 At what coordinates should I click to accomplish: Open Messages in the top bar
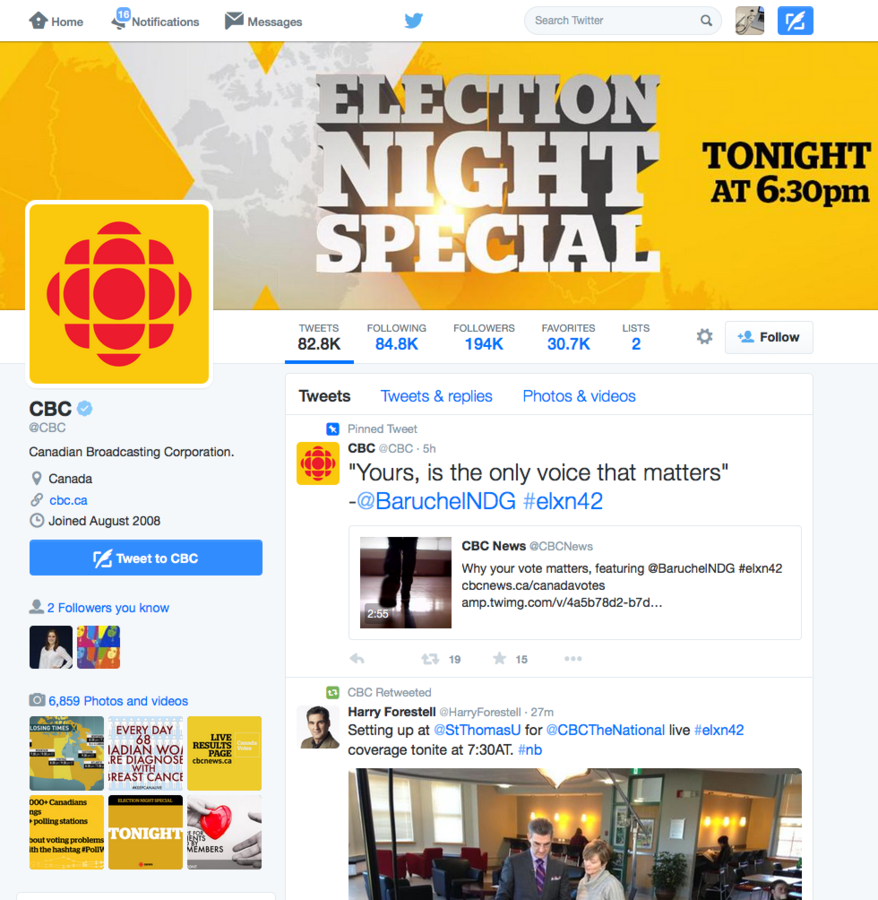(x=263, y=21)
